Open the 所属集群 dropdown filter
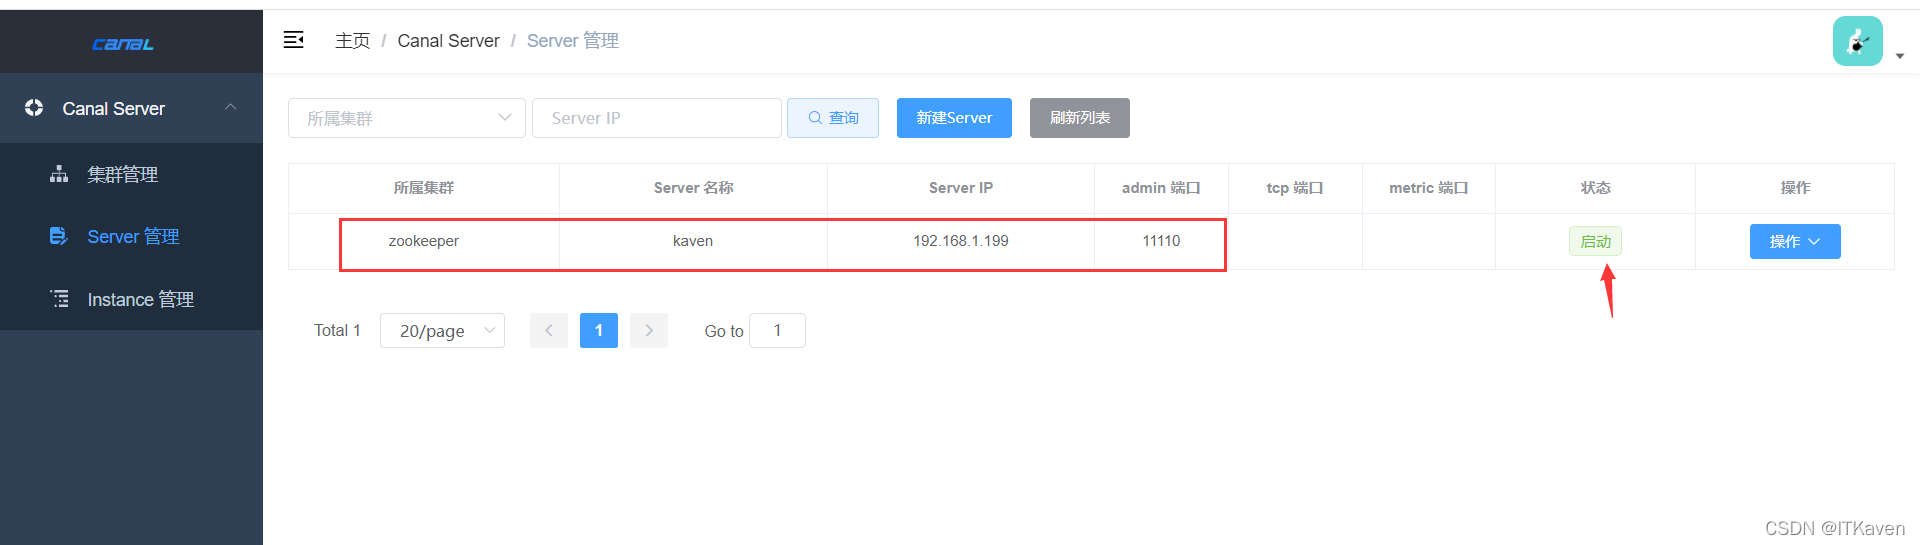Viewport: 1920px width, 545px height. (407, 118)
